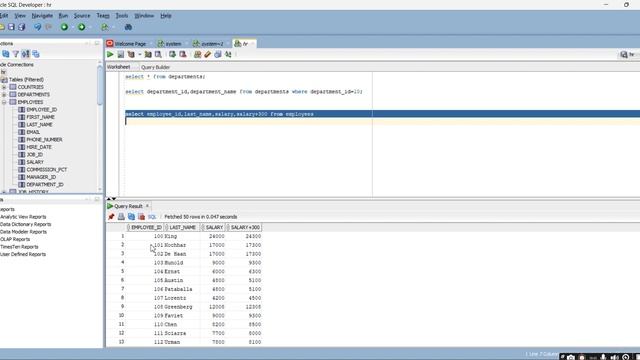640x360 pixels.
Task: Select the SALARY column in the tree
Action: (x=35, y=162)
